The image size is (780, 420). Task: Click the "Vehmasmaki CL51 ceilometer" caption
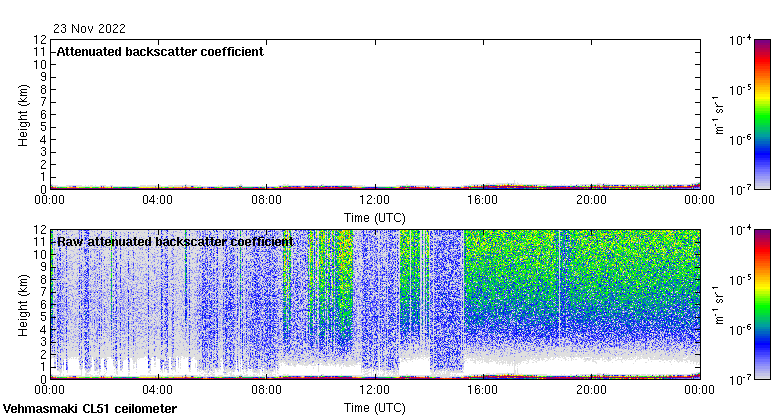point(90,409)
